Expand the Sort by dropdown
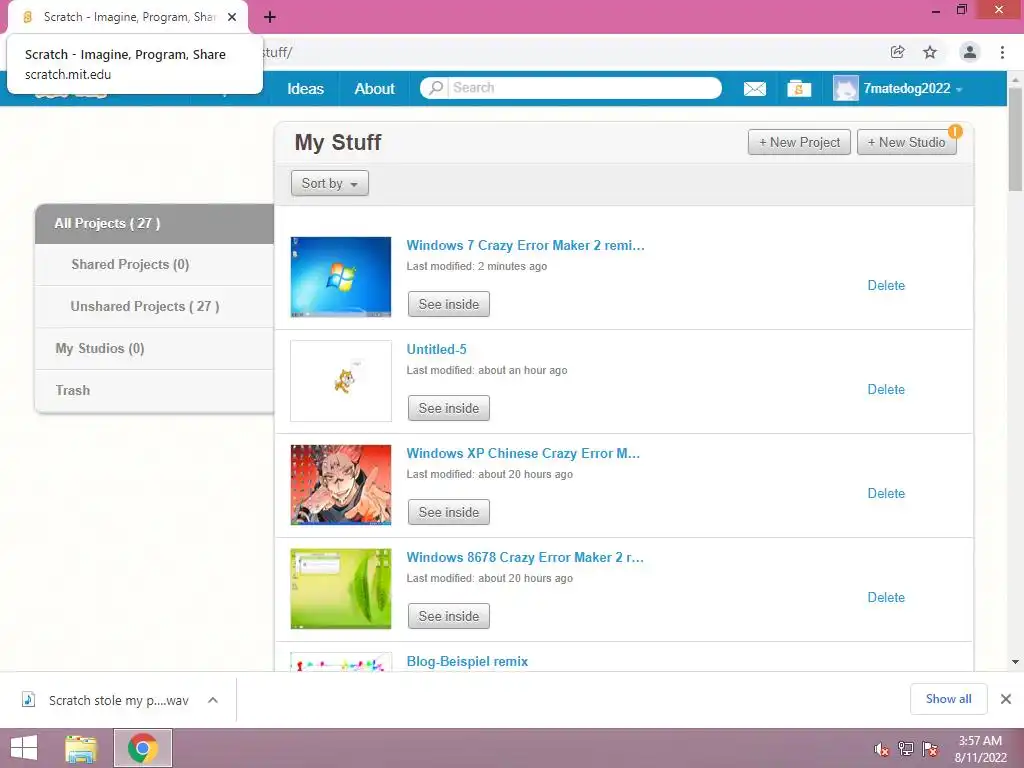1024x768 pixels. (330, 184)
